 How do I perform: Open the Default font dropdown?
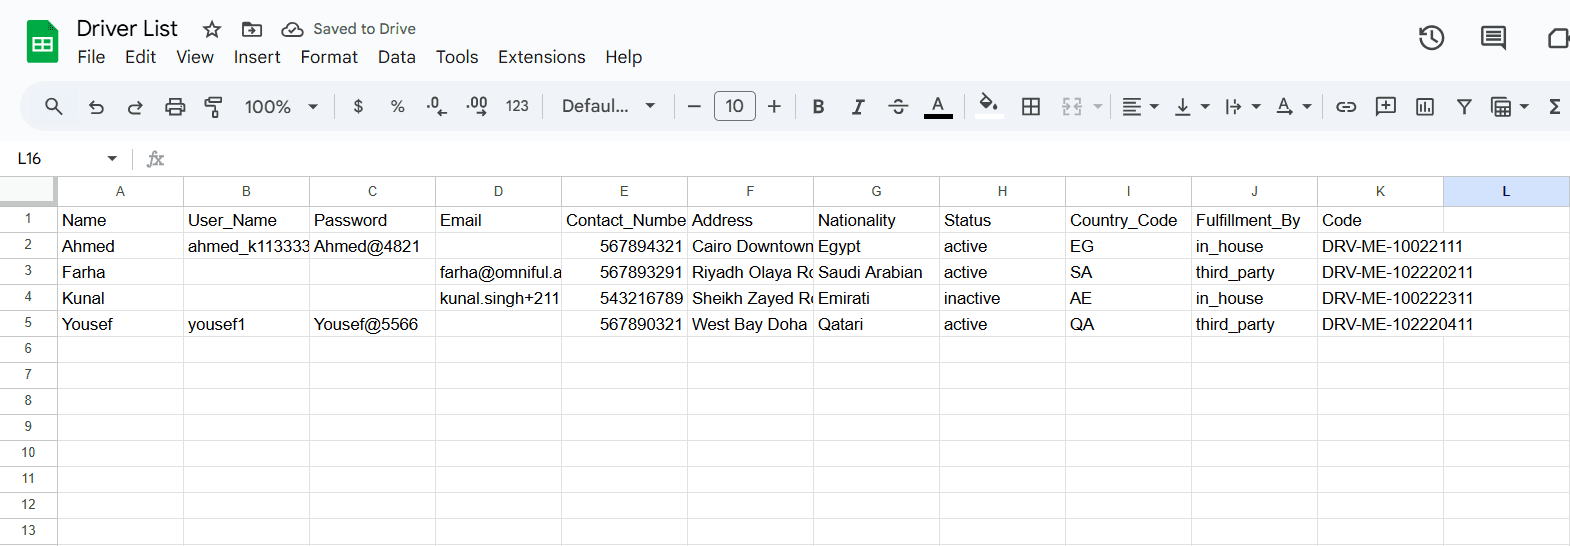click(x=608, y=107)
